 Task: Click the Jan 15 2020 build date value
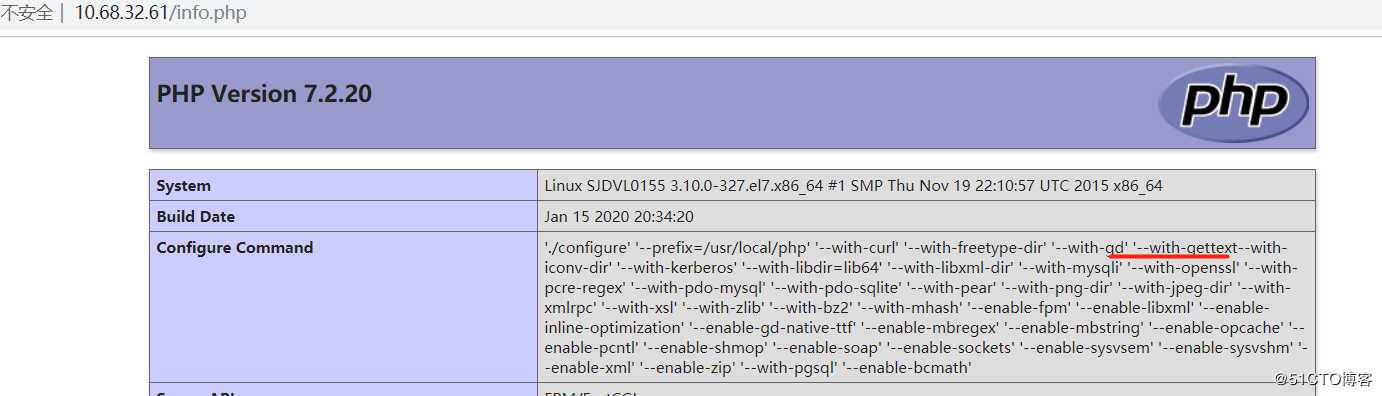(619, 217)
